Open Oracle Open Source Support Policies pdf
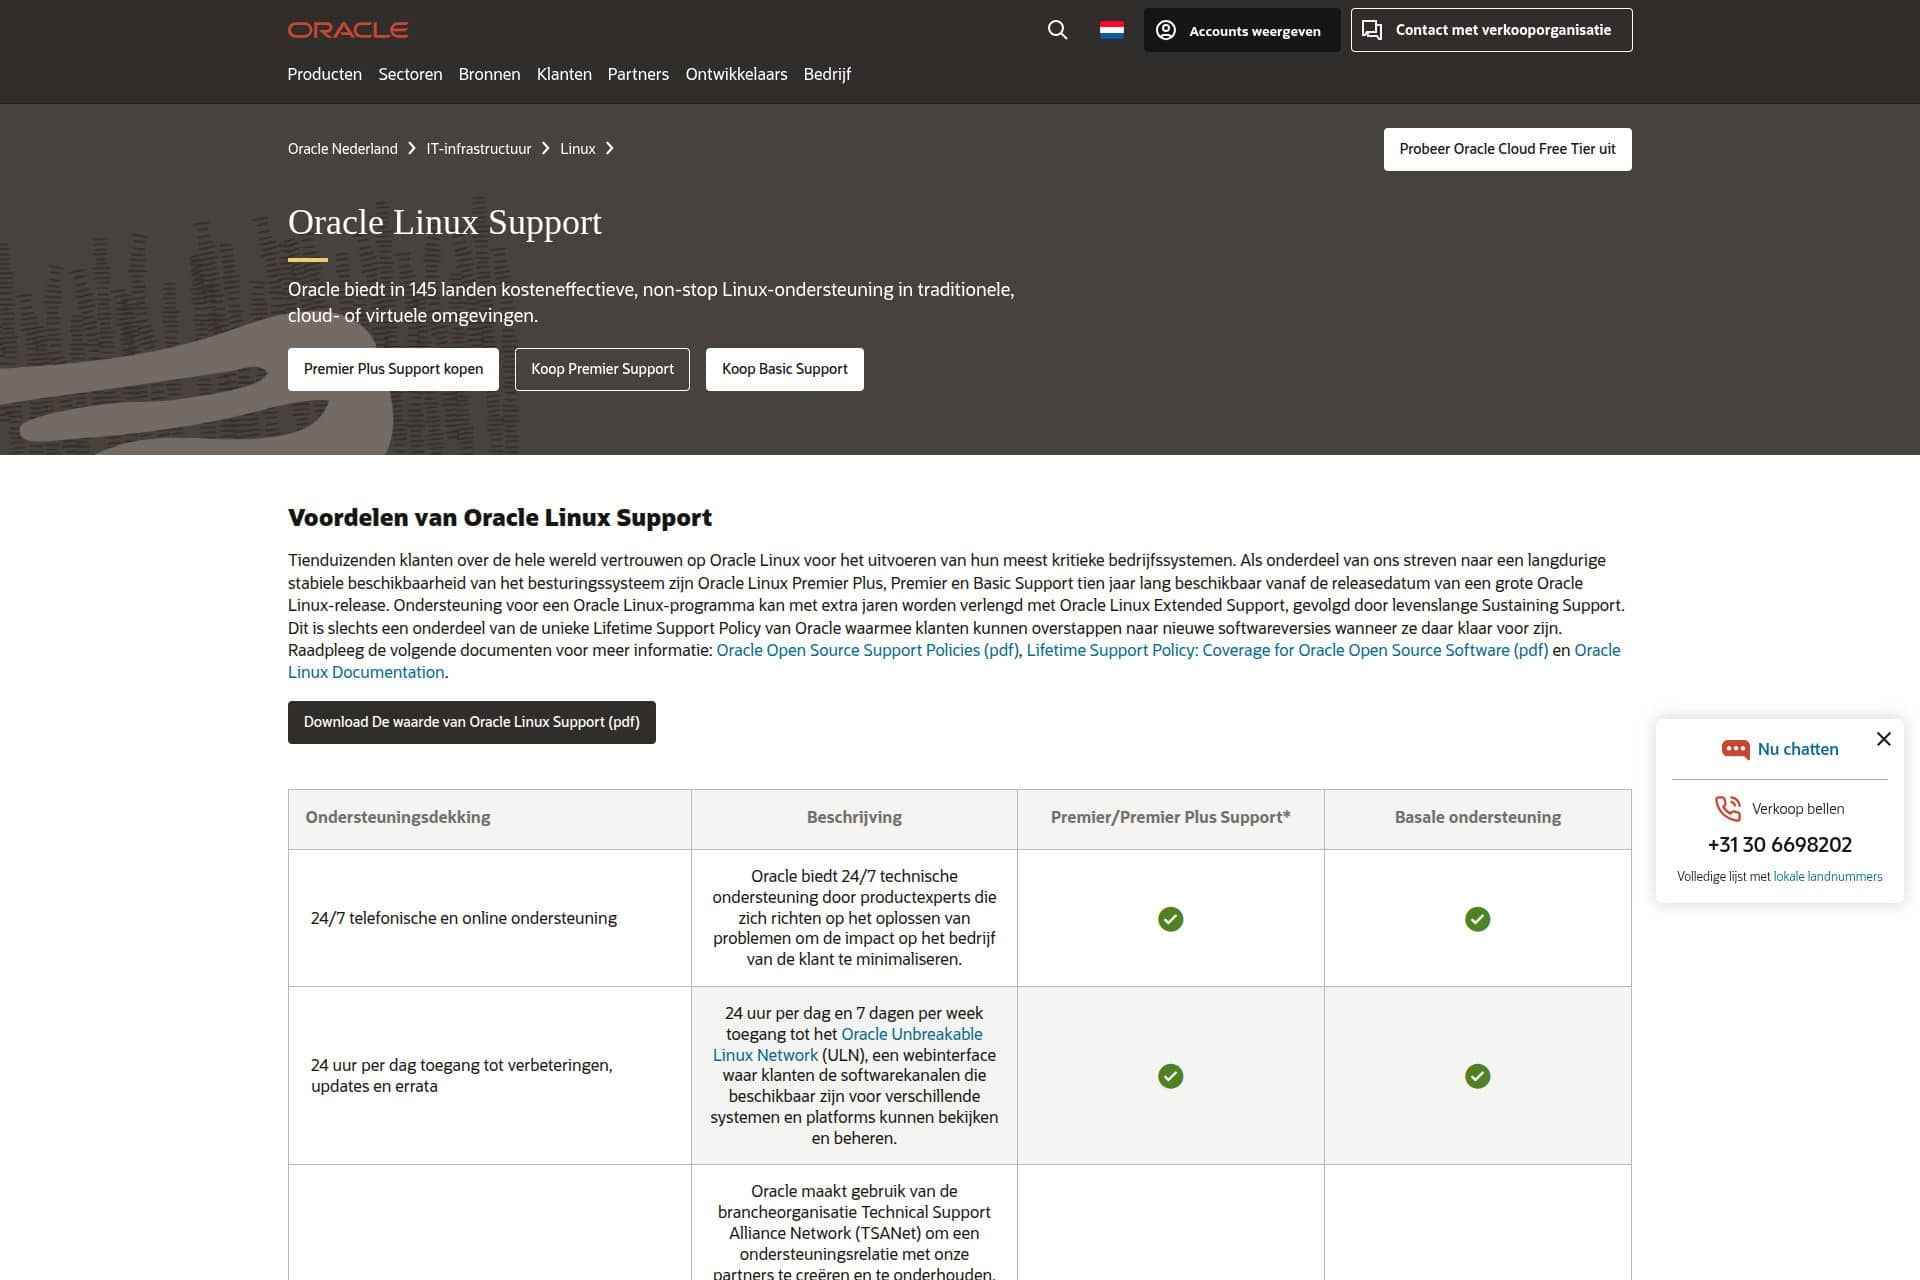 [868, 650]
